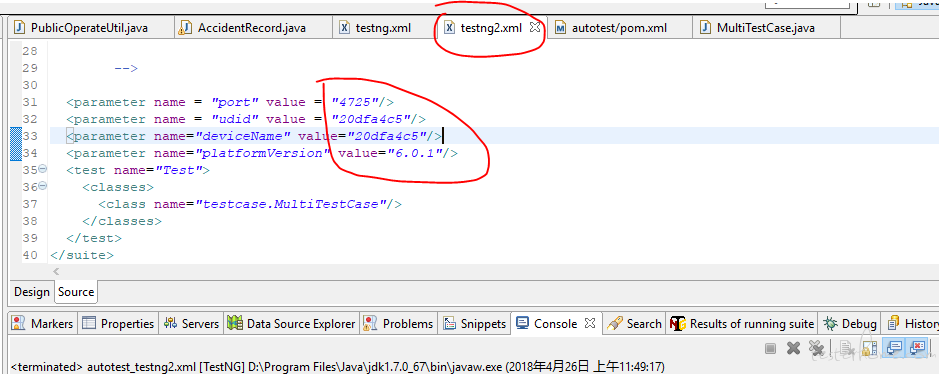The width and height of the screenshot is (939, 374).
Task: Open the Debug view tab
Action: [x=850, y=324]
